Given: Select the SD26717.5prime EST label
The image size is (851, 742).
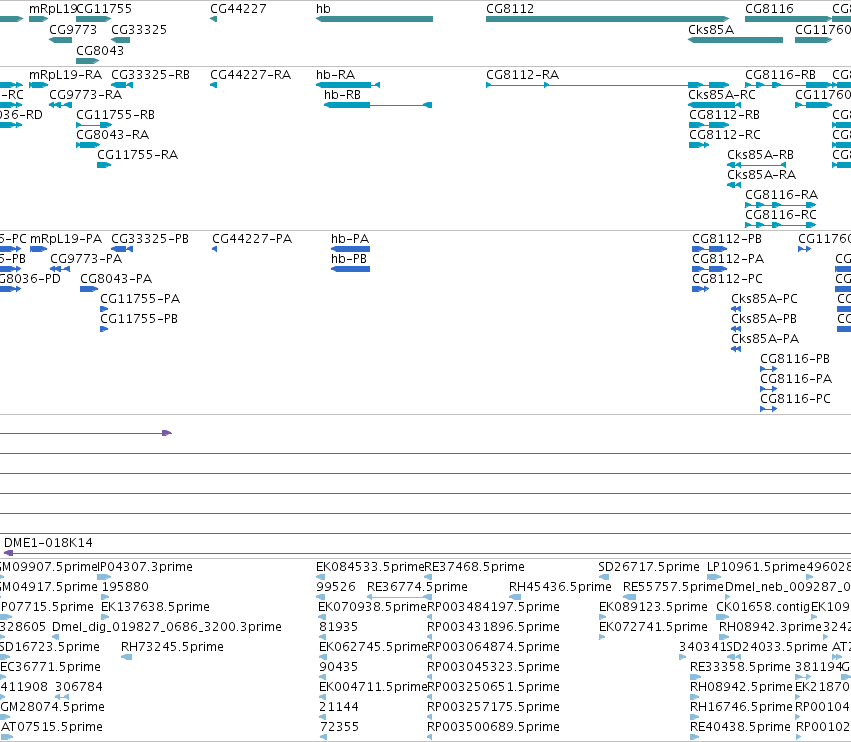Looking at the screenshot, I should [x=649, y=567].
